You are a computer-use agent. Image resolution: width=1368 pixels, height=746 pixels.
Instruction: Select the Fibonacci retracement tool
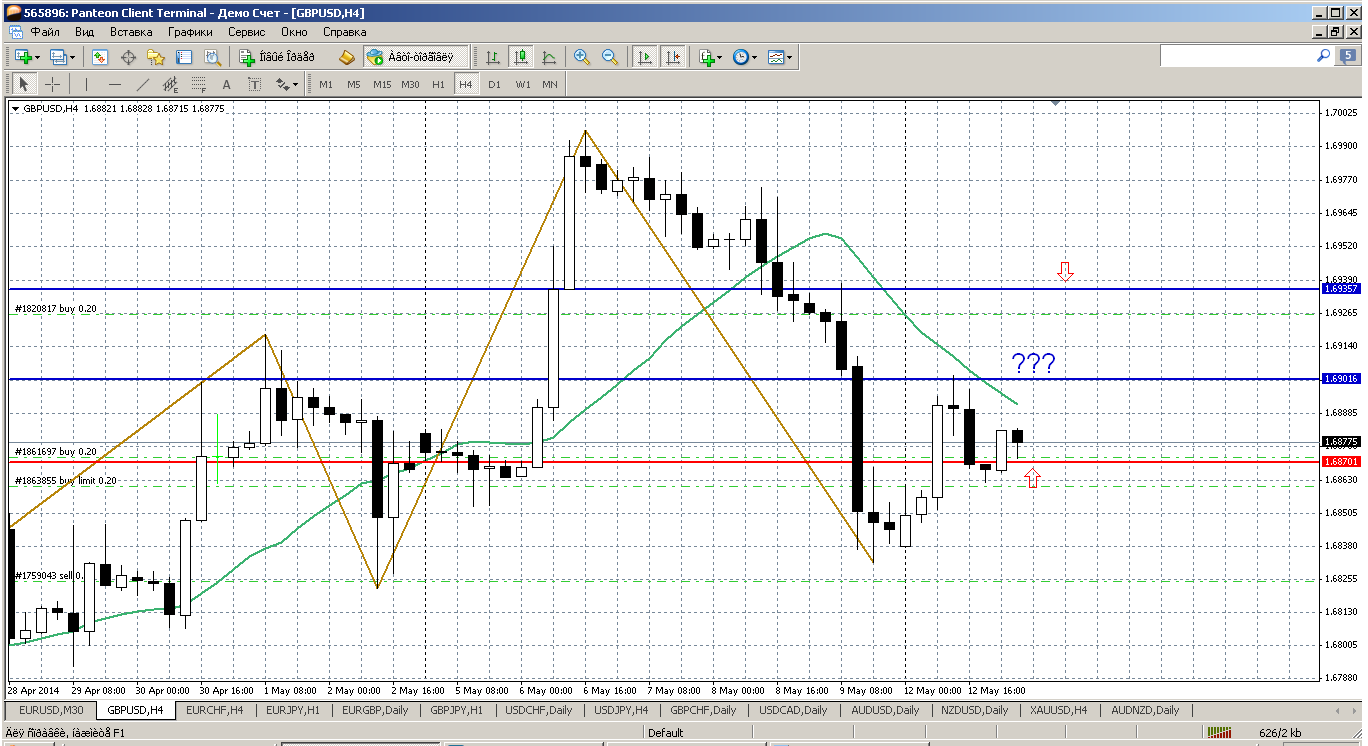pos(199,84)
